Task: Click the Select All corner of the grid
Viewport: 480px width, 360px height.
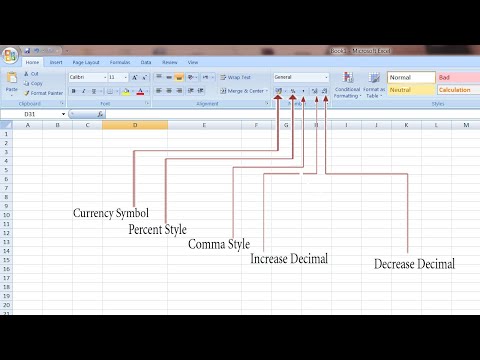Action: pyautogui.click(x=6, y=125)
